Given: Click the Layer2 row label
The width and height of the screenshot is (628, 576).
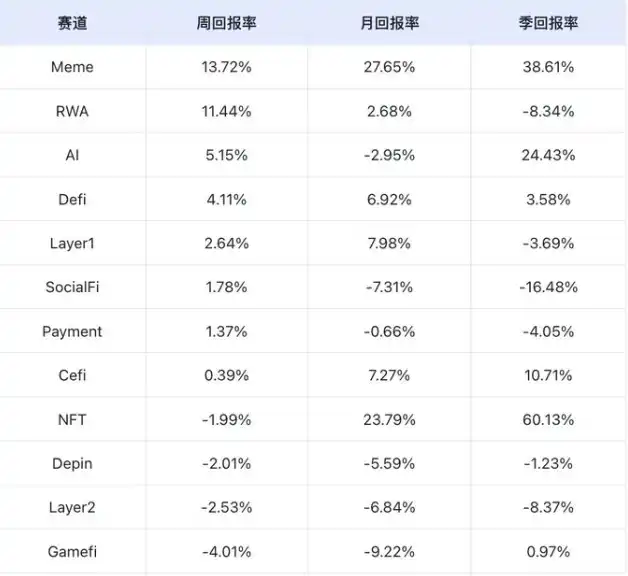Looking at the screenshot, I should coord(72,507).
